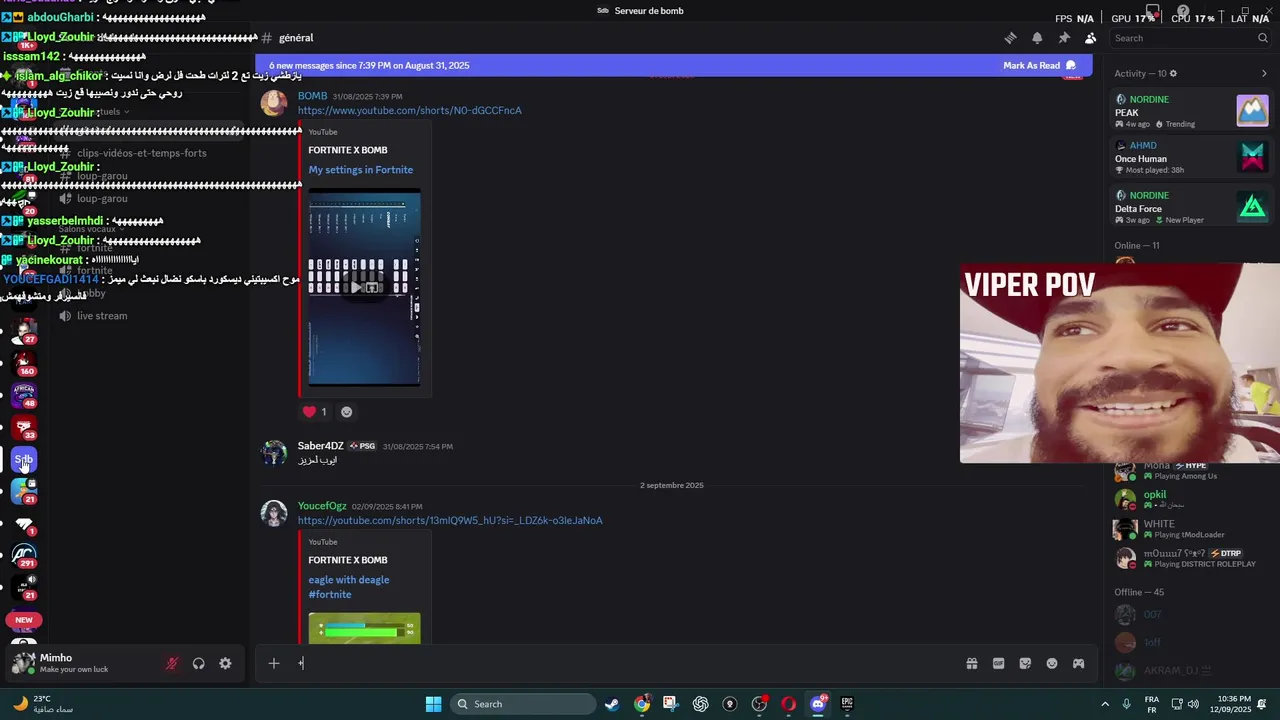Select the server with 160 badge

[x=24, y=364]
